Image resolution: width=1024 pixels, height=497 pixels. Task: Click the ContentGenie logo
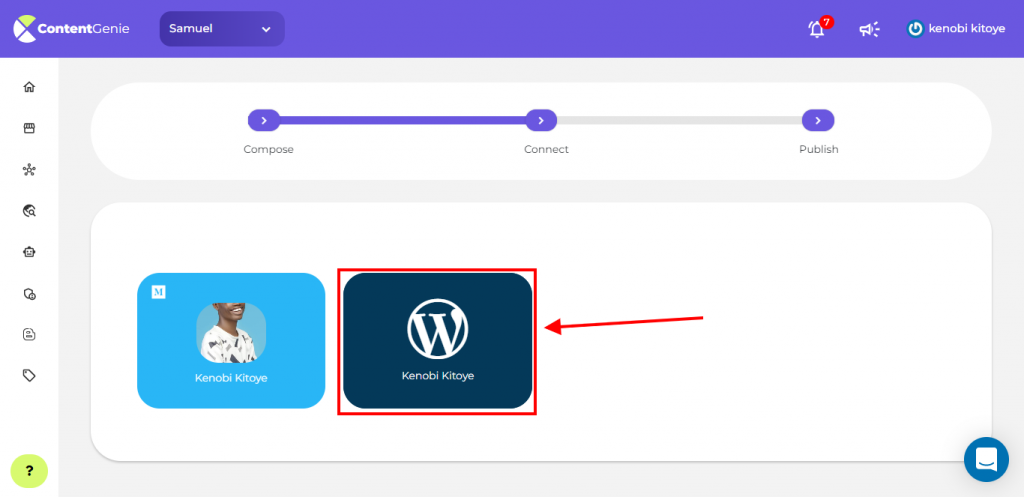pos(72,29)
